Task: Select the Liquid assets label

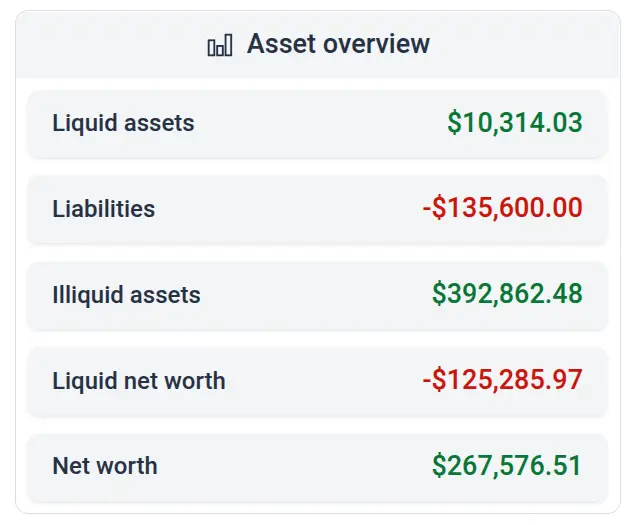Action: coord(123,123)
